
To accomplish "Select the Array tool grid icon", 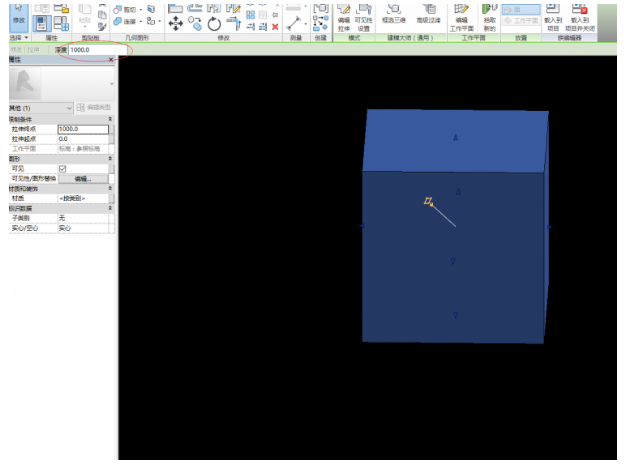I will pos(250,15).
